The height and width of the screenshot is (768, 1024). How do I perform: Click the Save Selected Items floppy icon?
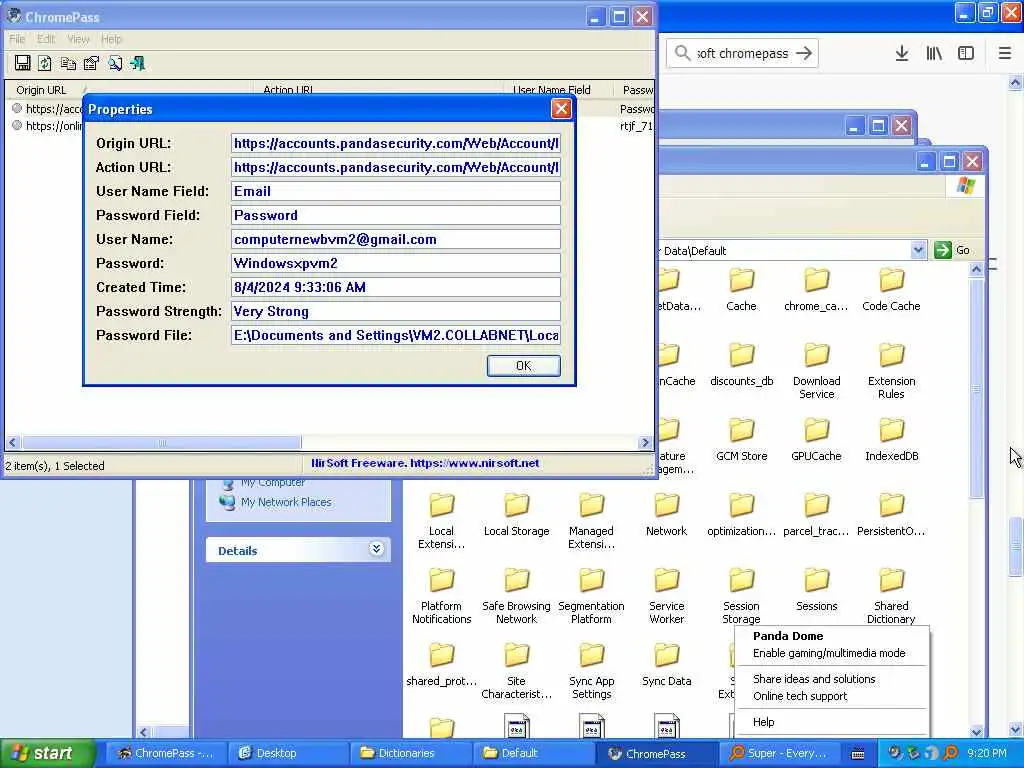pos(23,63)
